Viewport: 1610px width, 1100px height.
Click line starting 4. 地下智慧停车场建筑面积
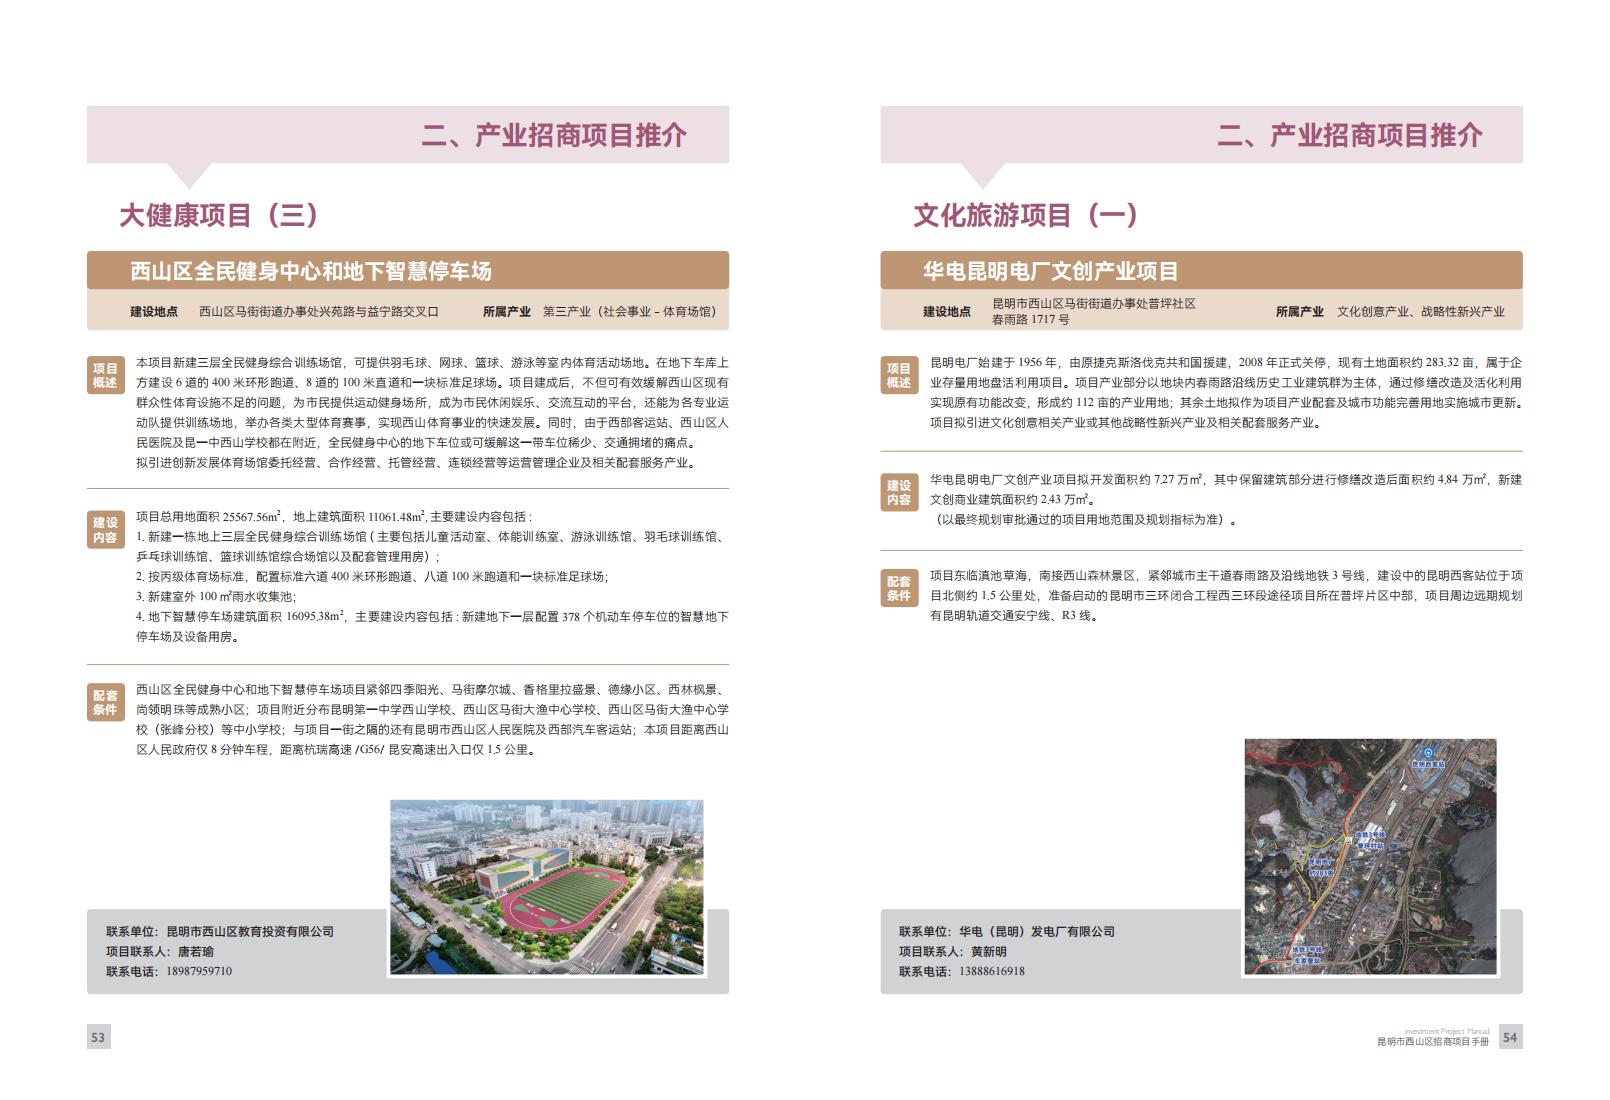(432, 616)
